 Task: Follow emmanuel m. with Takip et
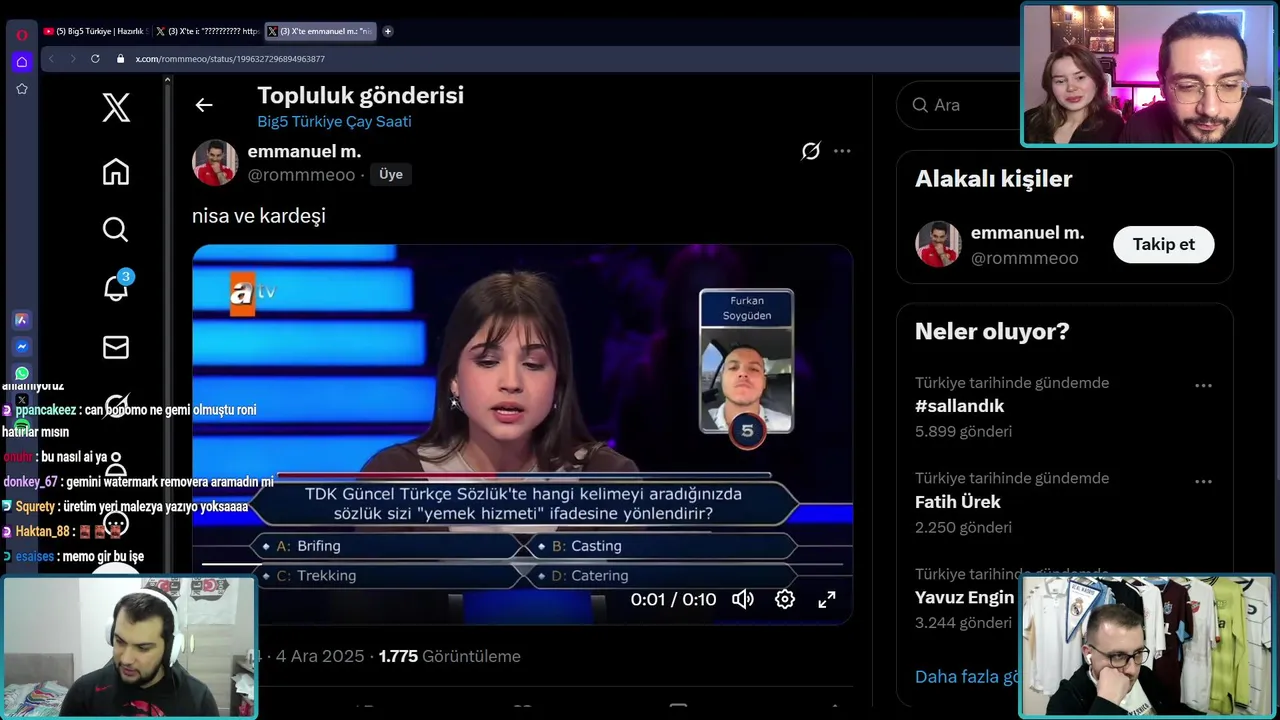tap(1164, 244)
